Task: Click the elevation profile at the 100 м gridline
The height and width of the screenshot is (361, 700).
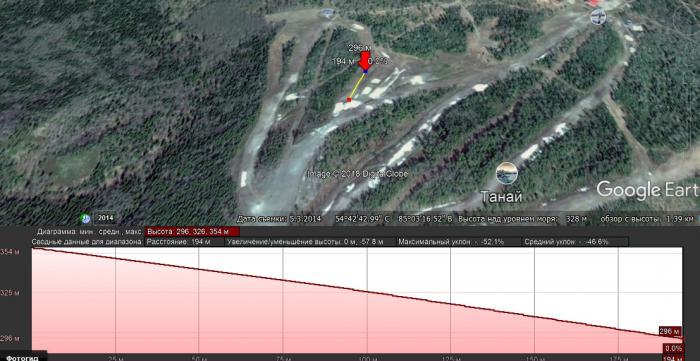Action: 367,292
